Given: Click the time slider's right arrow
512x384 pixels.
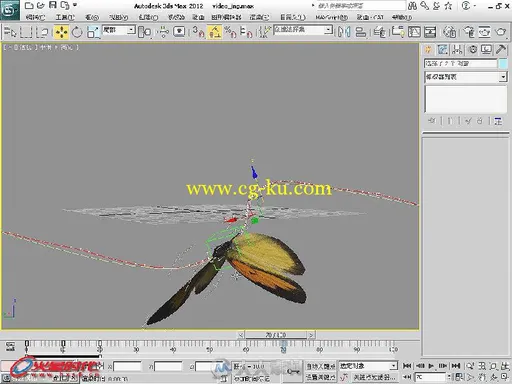Looking at the screenshot, I should [x=311, y=335].
